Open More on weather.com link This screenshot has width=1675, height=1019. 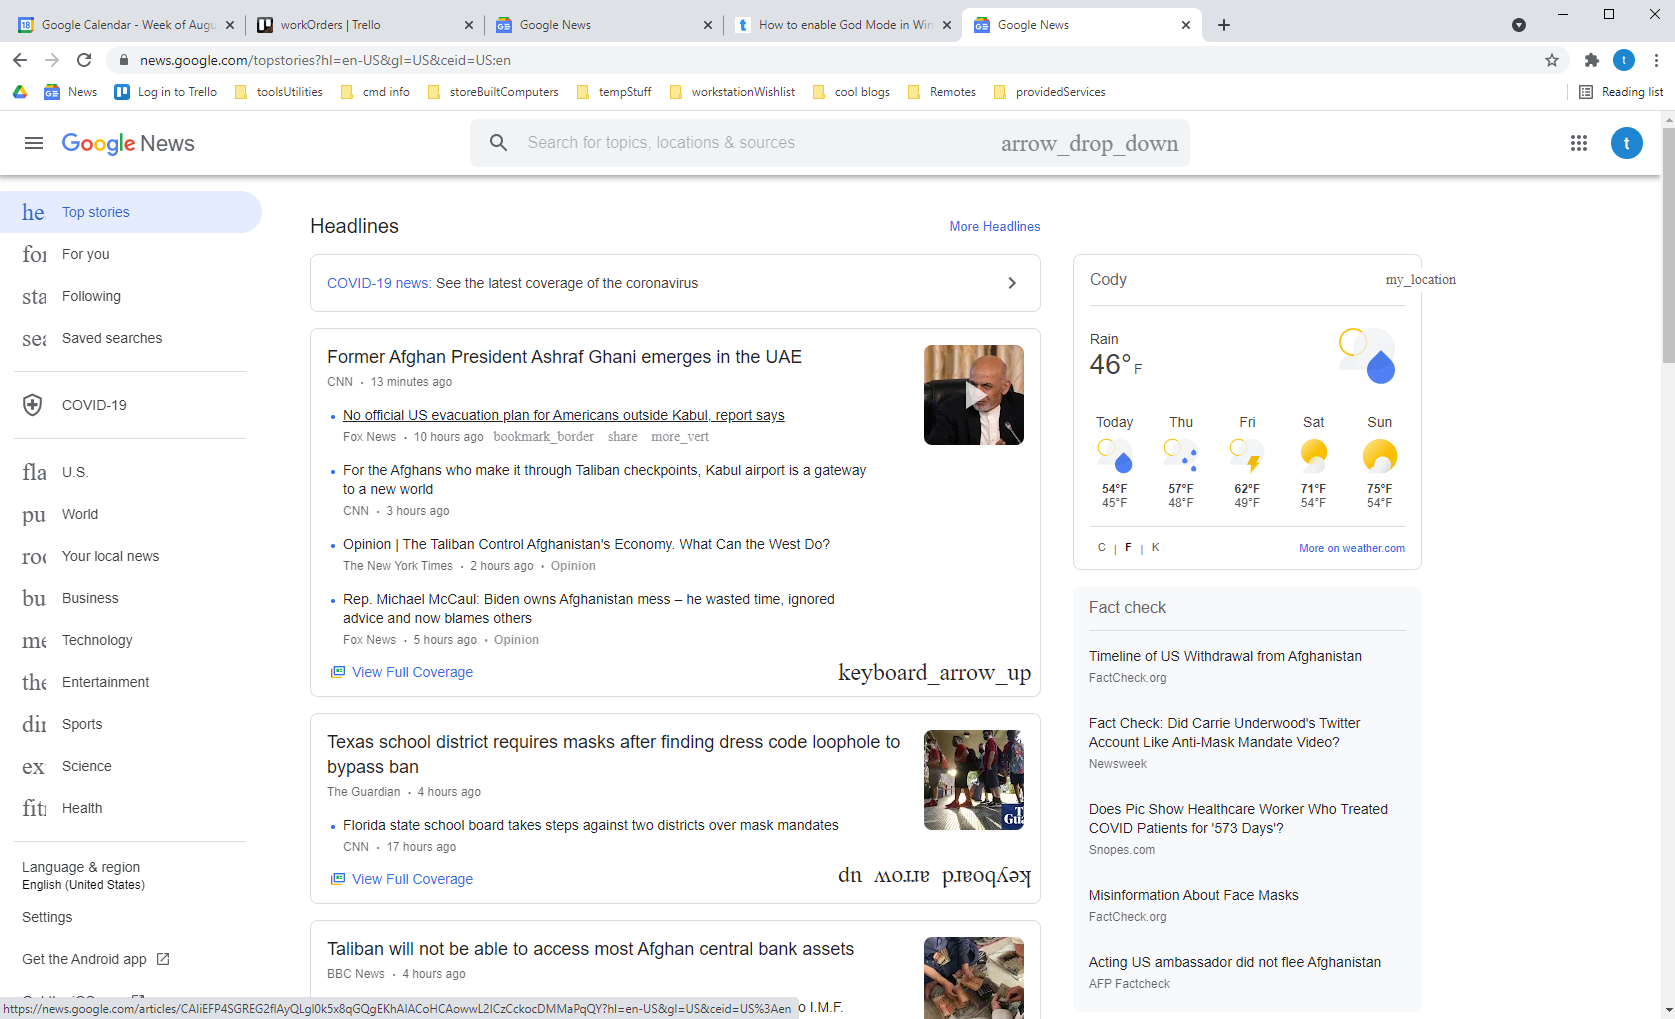pyautogui.click(x=1352, y=548)
